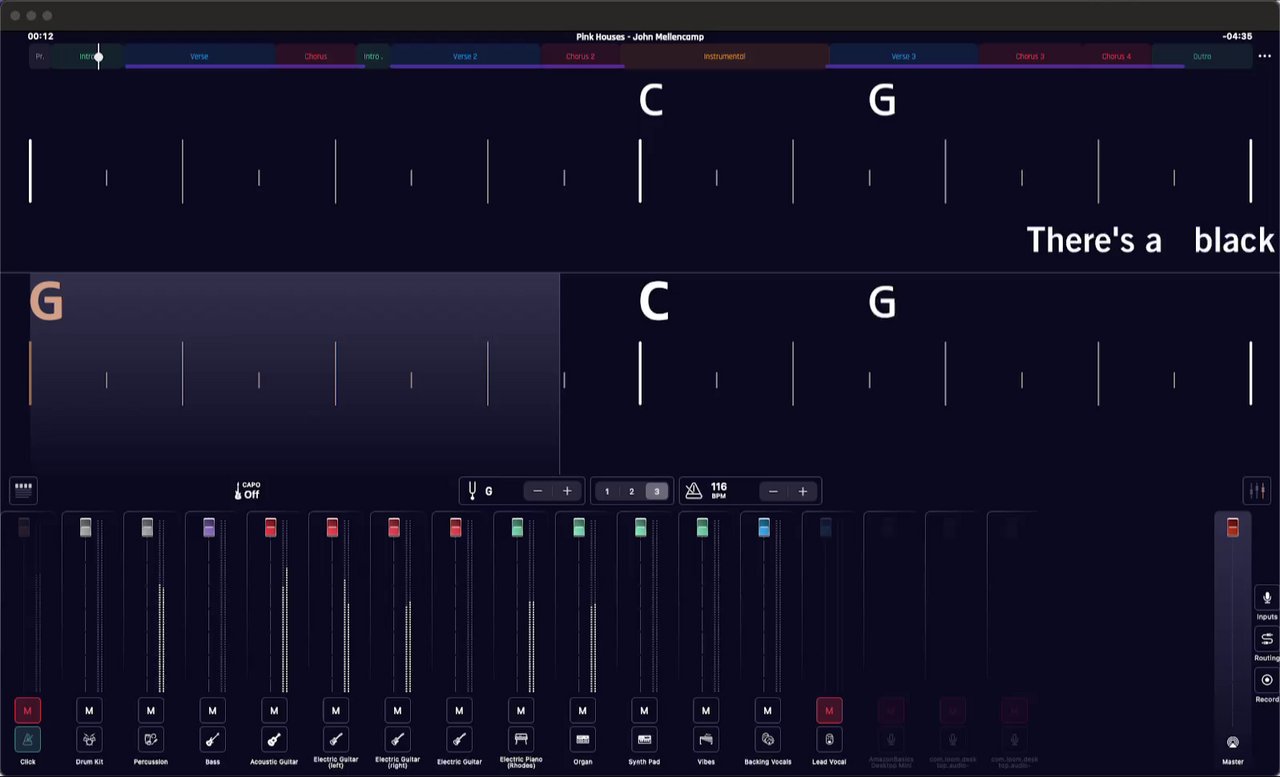Click the playhead marker in the Intro

tap(98, 57)
